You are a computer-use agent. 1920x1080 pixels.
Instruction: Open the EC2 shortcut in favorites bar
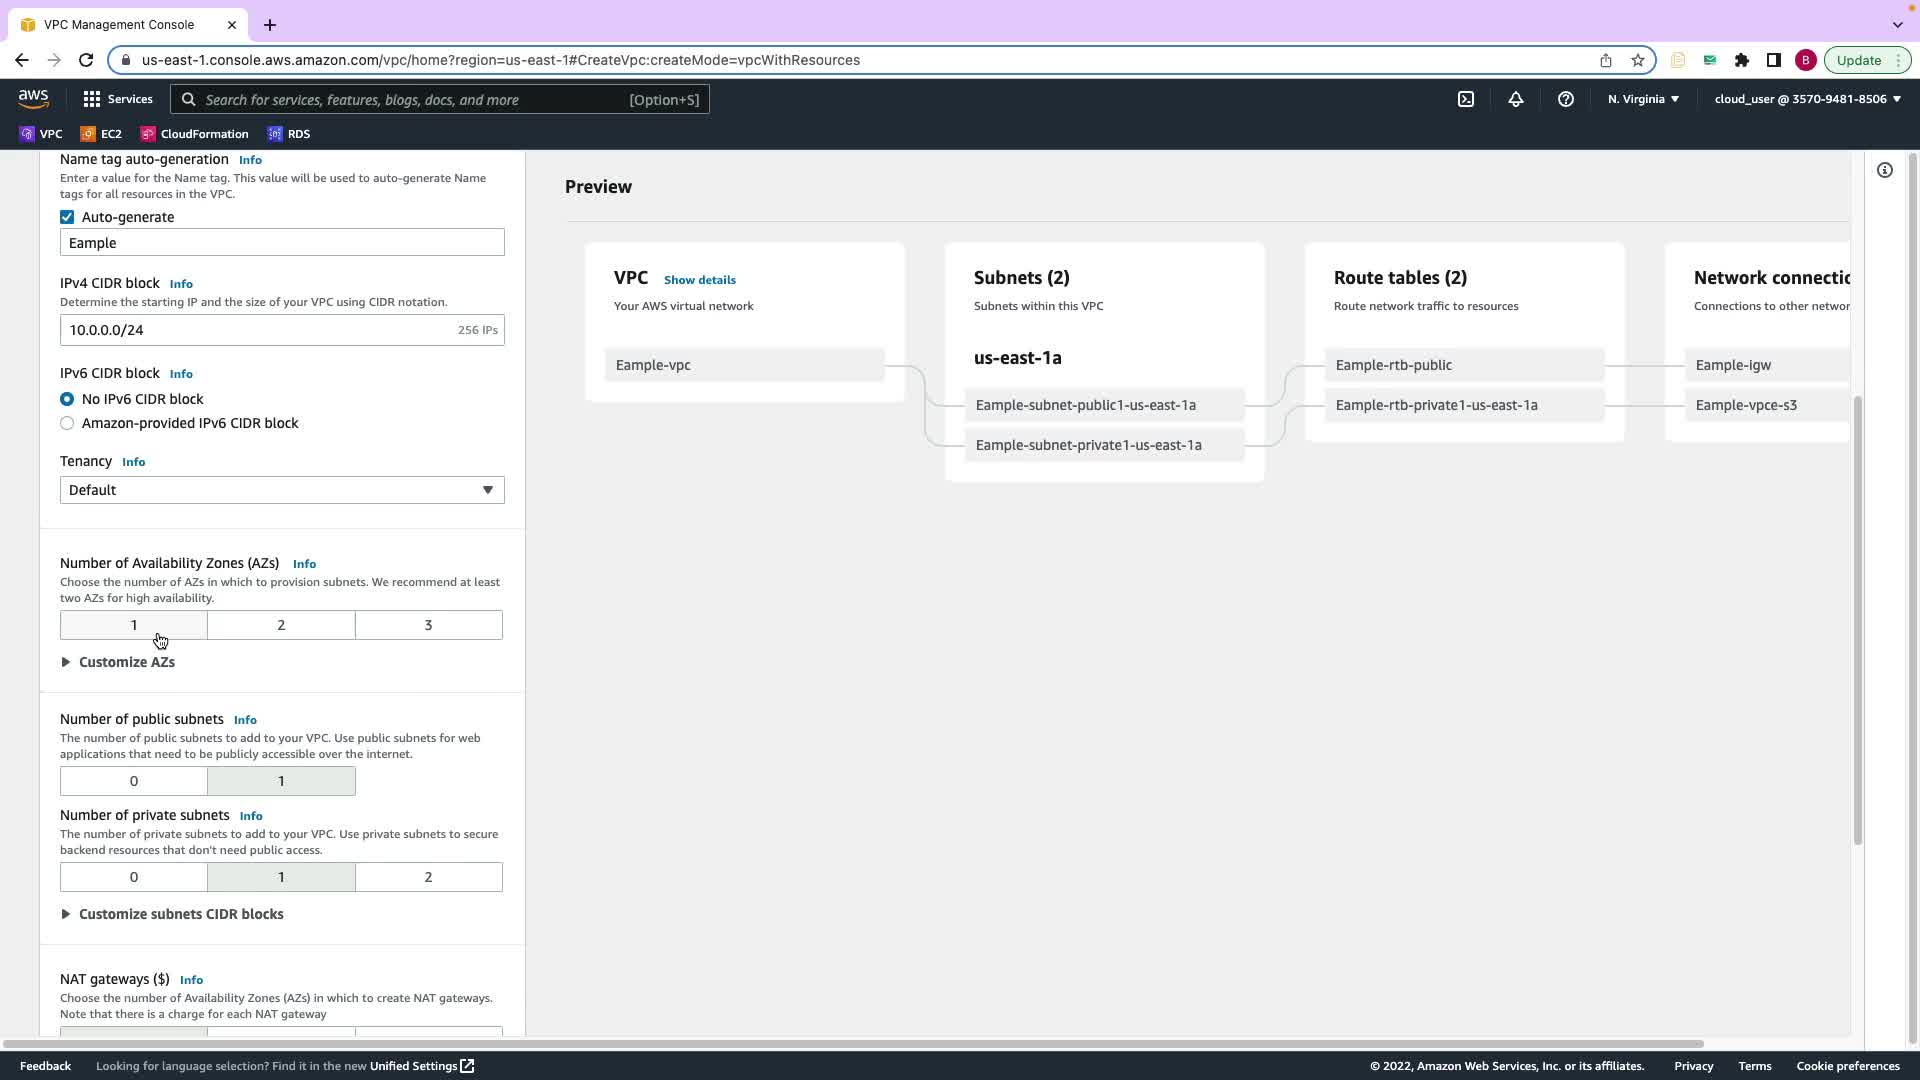coord(101,134)
